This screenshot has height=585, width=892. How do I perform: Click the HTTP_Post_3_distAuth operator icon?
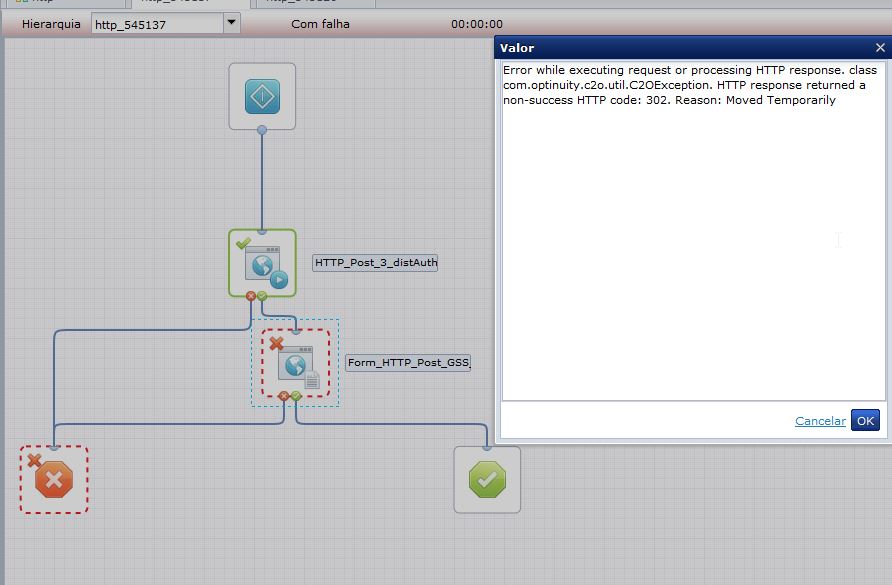262,263
